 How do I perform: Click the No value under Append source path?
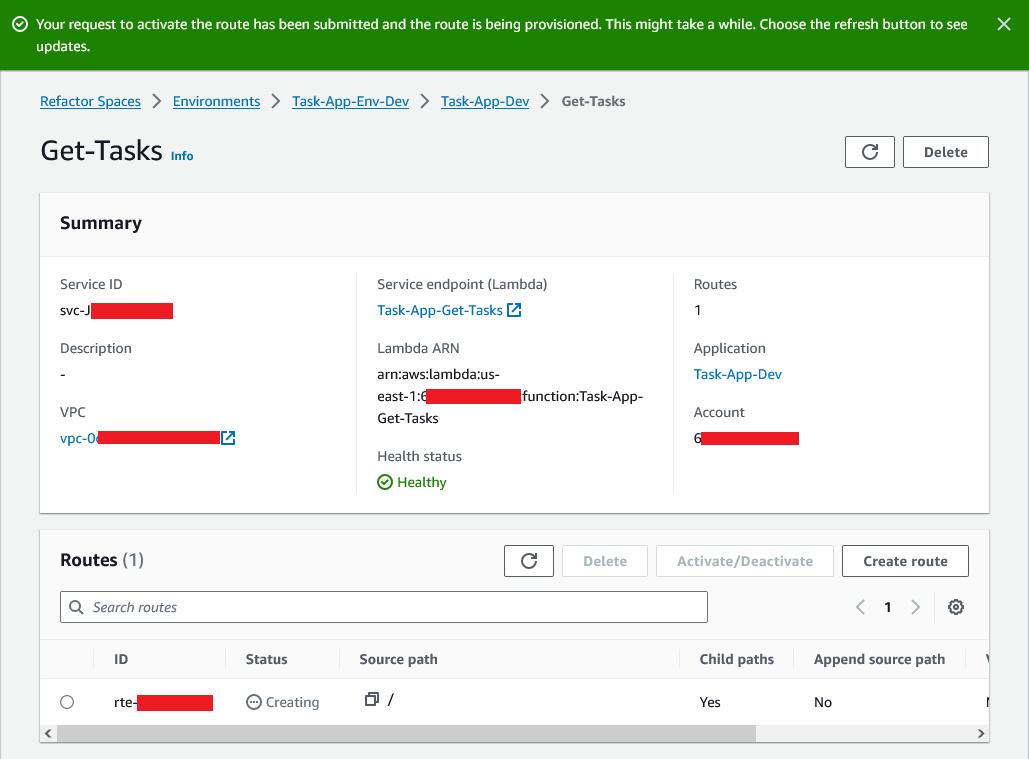[823, 702]
